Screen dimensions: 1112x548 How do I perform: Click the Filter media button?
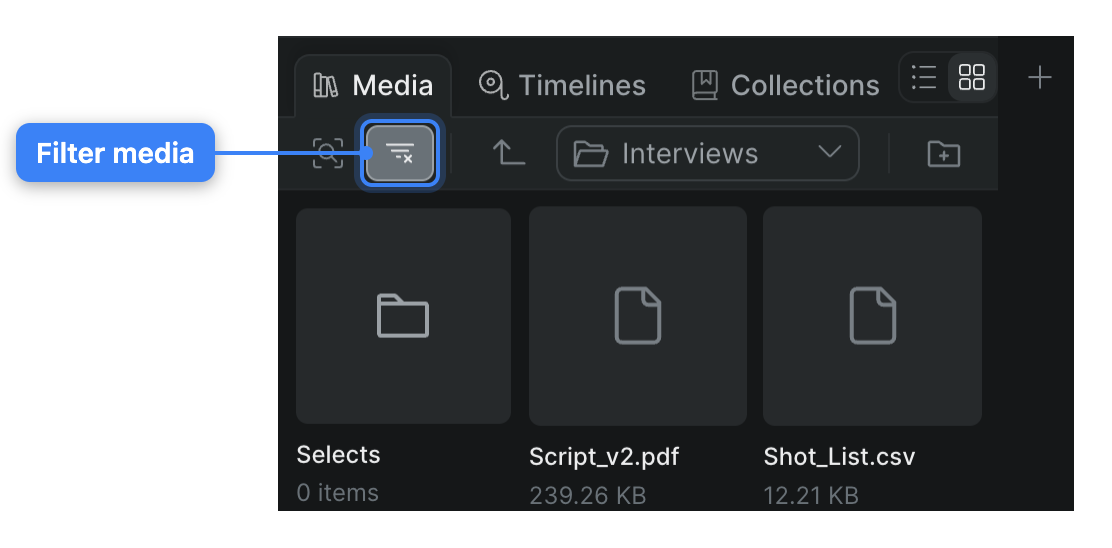[400, 153]
